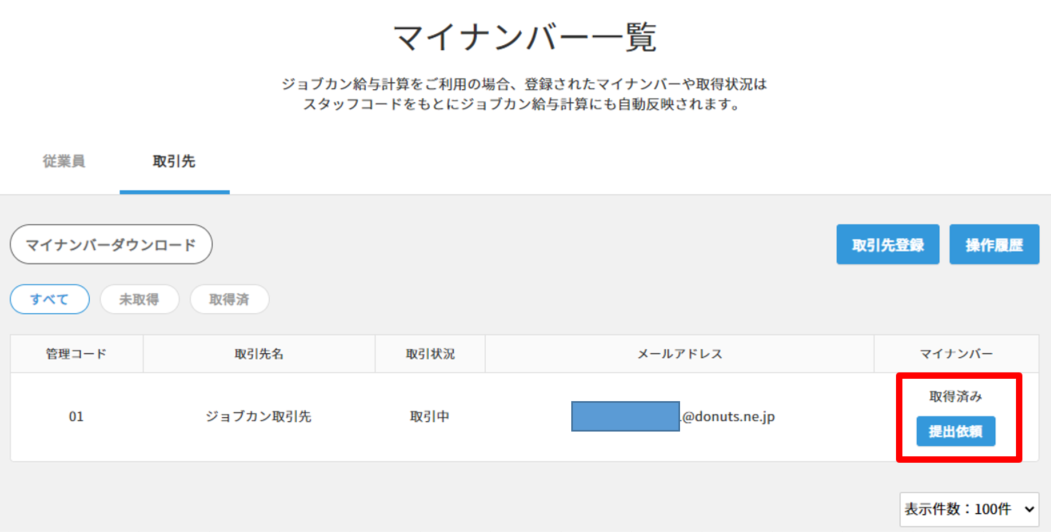Click the @donuts.ne.jp email address
The width and height of the screenshot is (1051, 532).
(x=727, y=416)
